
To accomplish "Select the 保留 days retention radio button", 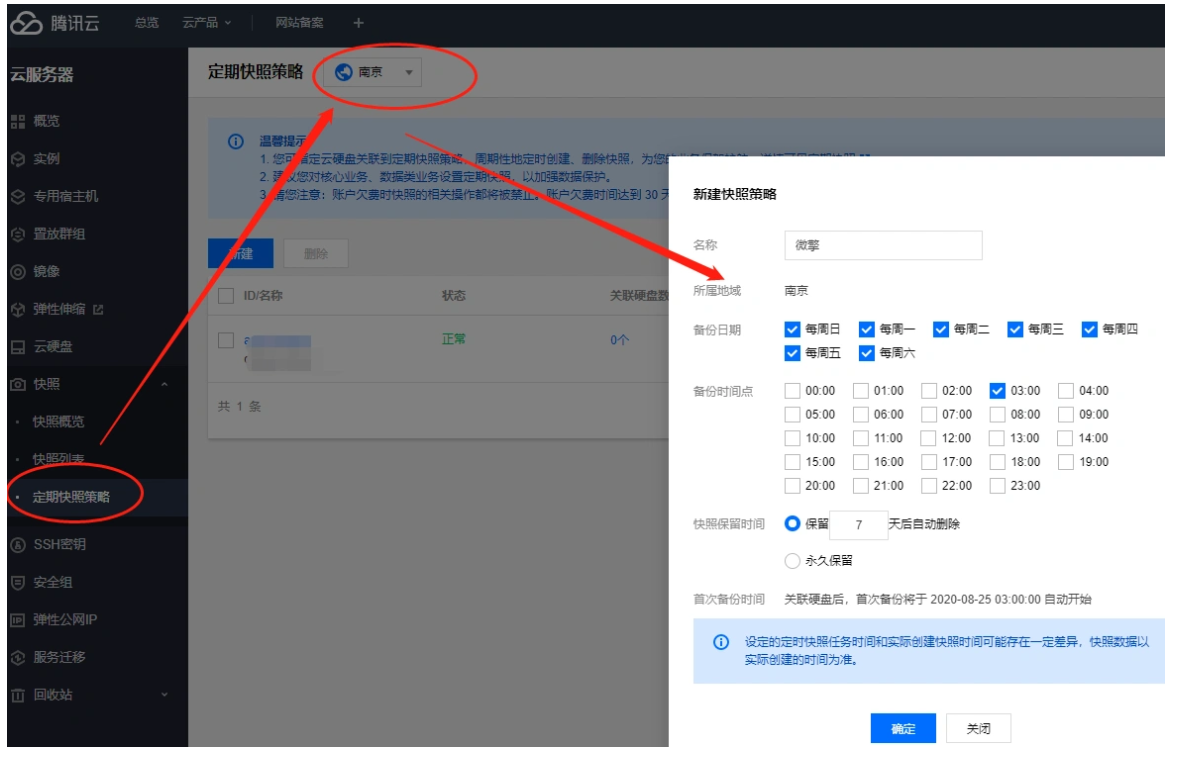I will (792, 524).
